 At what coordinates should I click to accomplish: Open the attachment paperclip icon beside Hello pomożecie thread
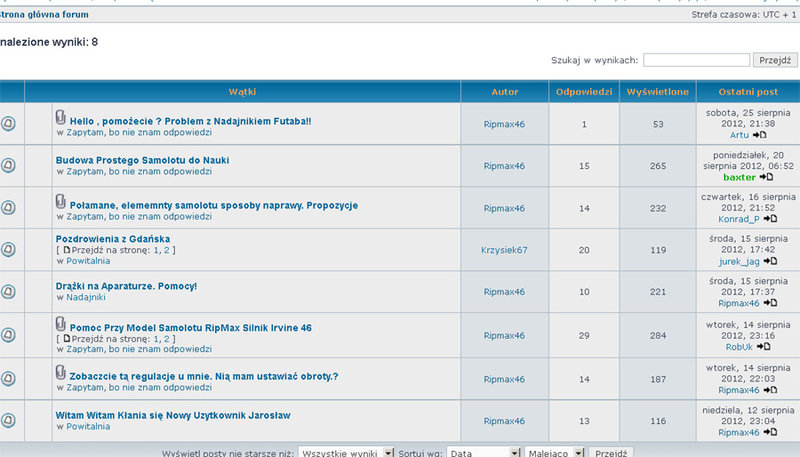point(61,118)
